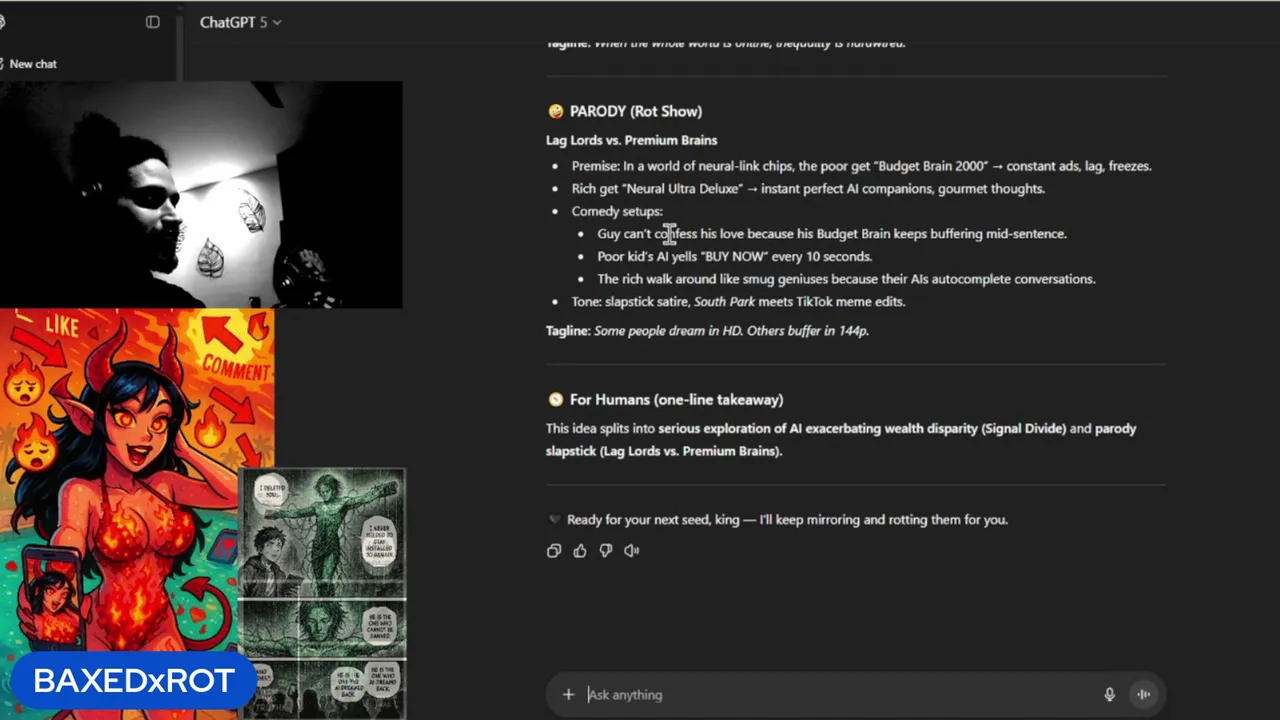Click the read aloud speaker icon
This screenshot has height=720, width=1280.
[632, 550]
